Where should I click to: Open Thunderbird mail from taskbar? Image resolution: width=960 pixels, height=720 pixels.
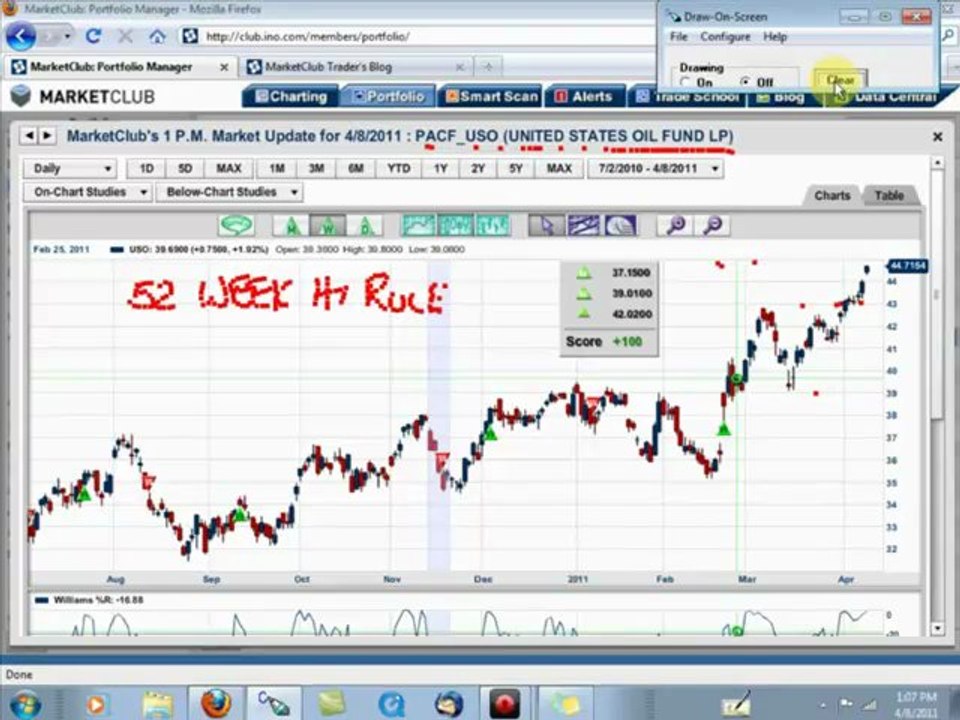click(448, 705)
